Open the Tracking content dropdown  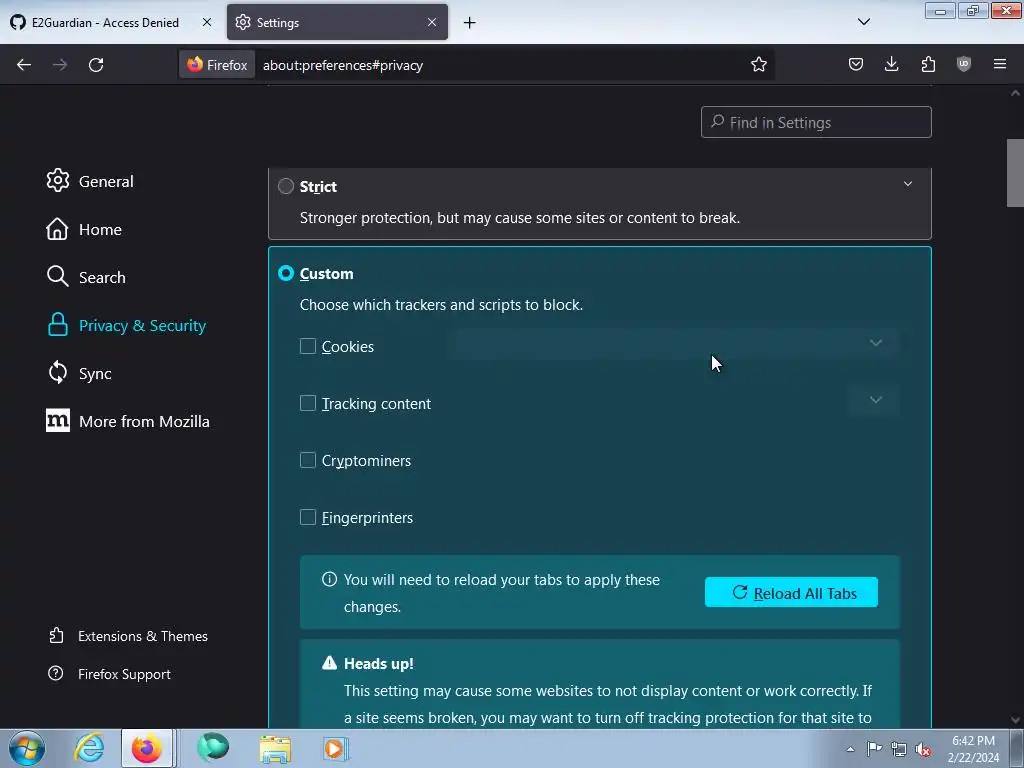tap(874, 400)
